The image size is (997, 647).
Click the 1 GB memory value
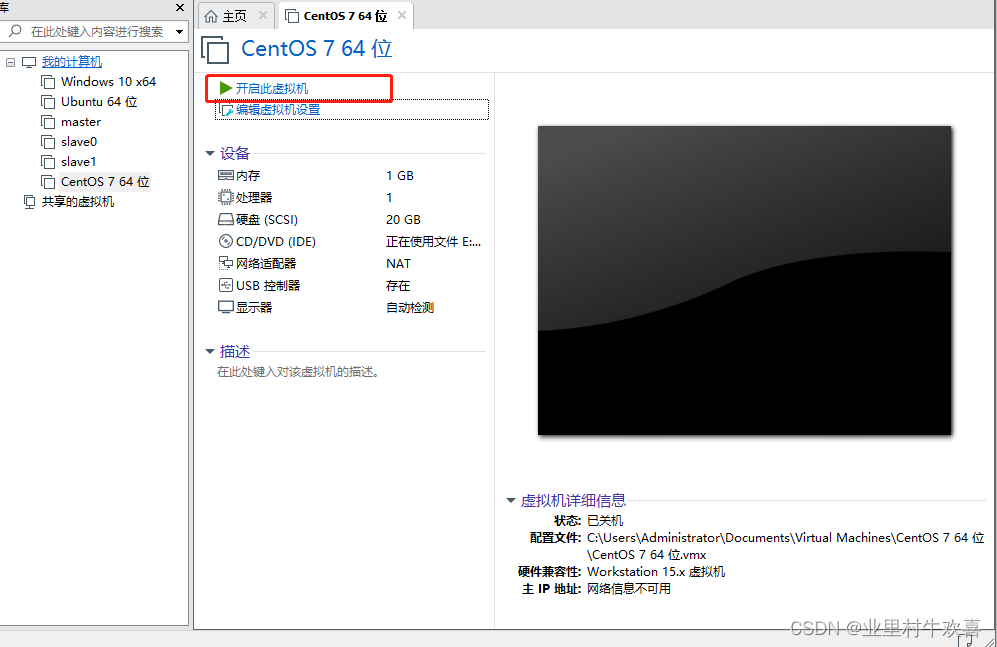400,175
